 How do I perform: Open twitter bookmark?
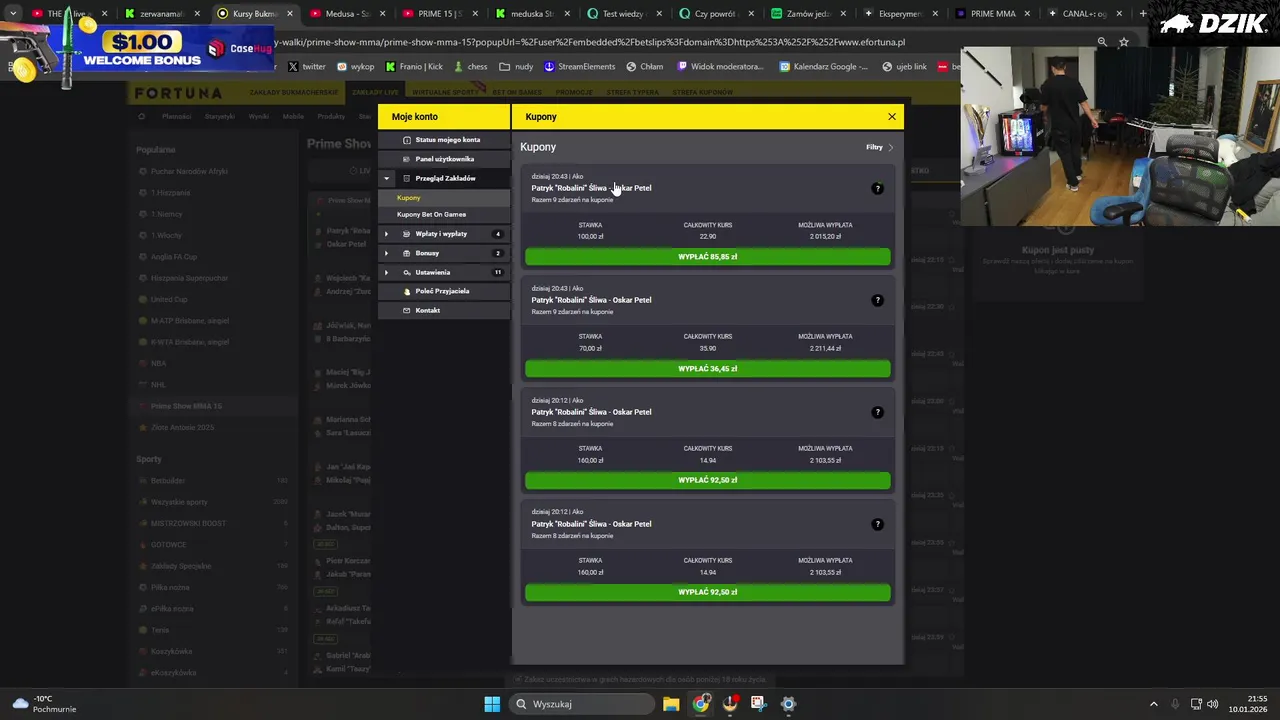pyautogui.click(x=307, y=67)
